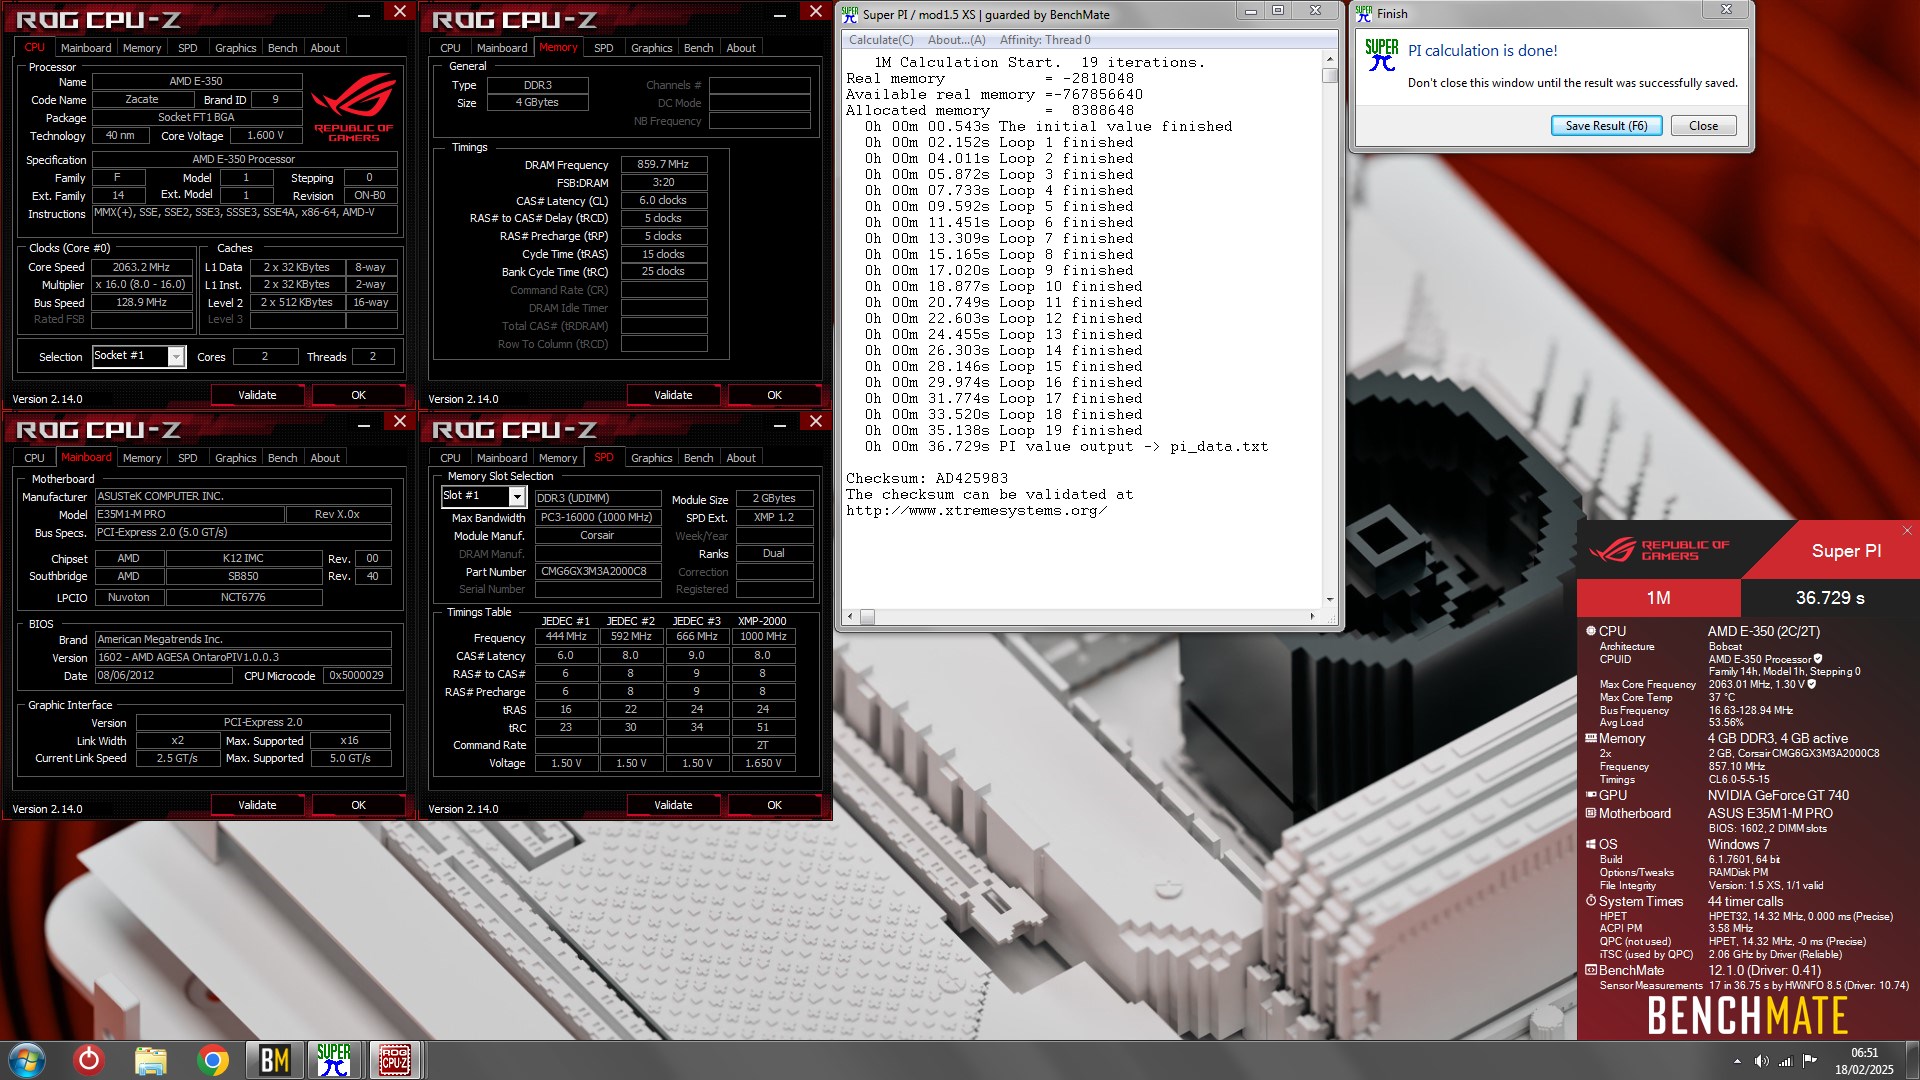The width and height of the screenshot is (1920, 1080).
Task: Open About tab in CPU-Z SPD window
Action: 741,457
